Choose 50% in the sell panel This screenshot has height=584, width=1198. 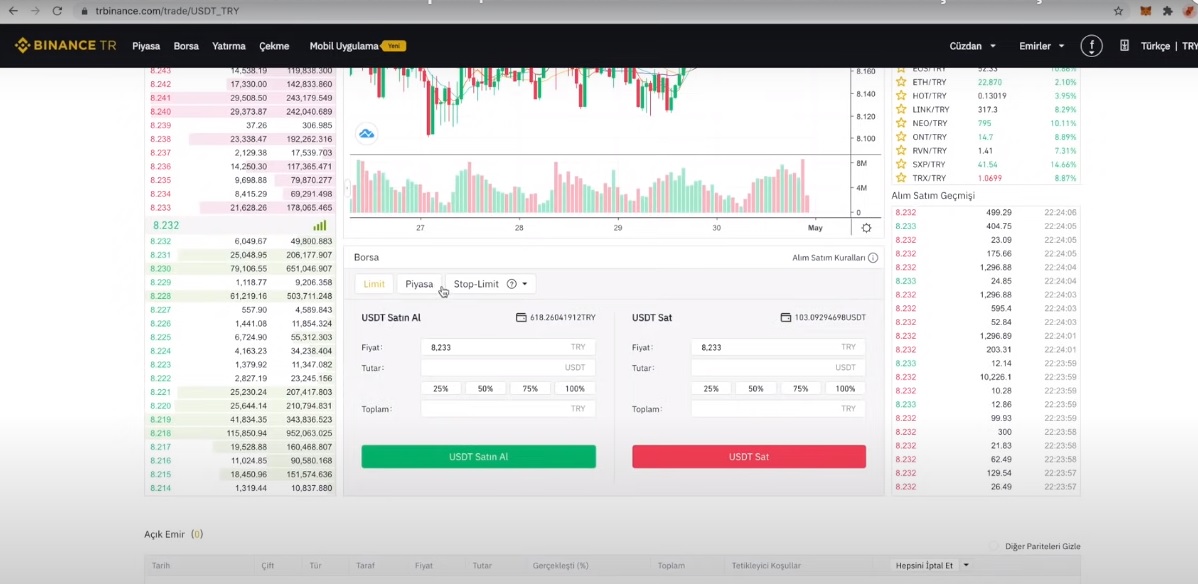point(756,388)
